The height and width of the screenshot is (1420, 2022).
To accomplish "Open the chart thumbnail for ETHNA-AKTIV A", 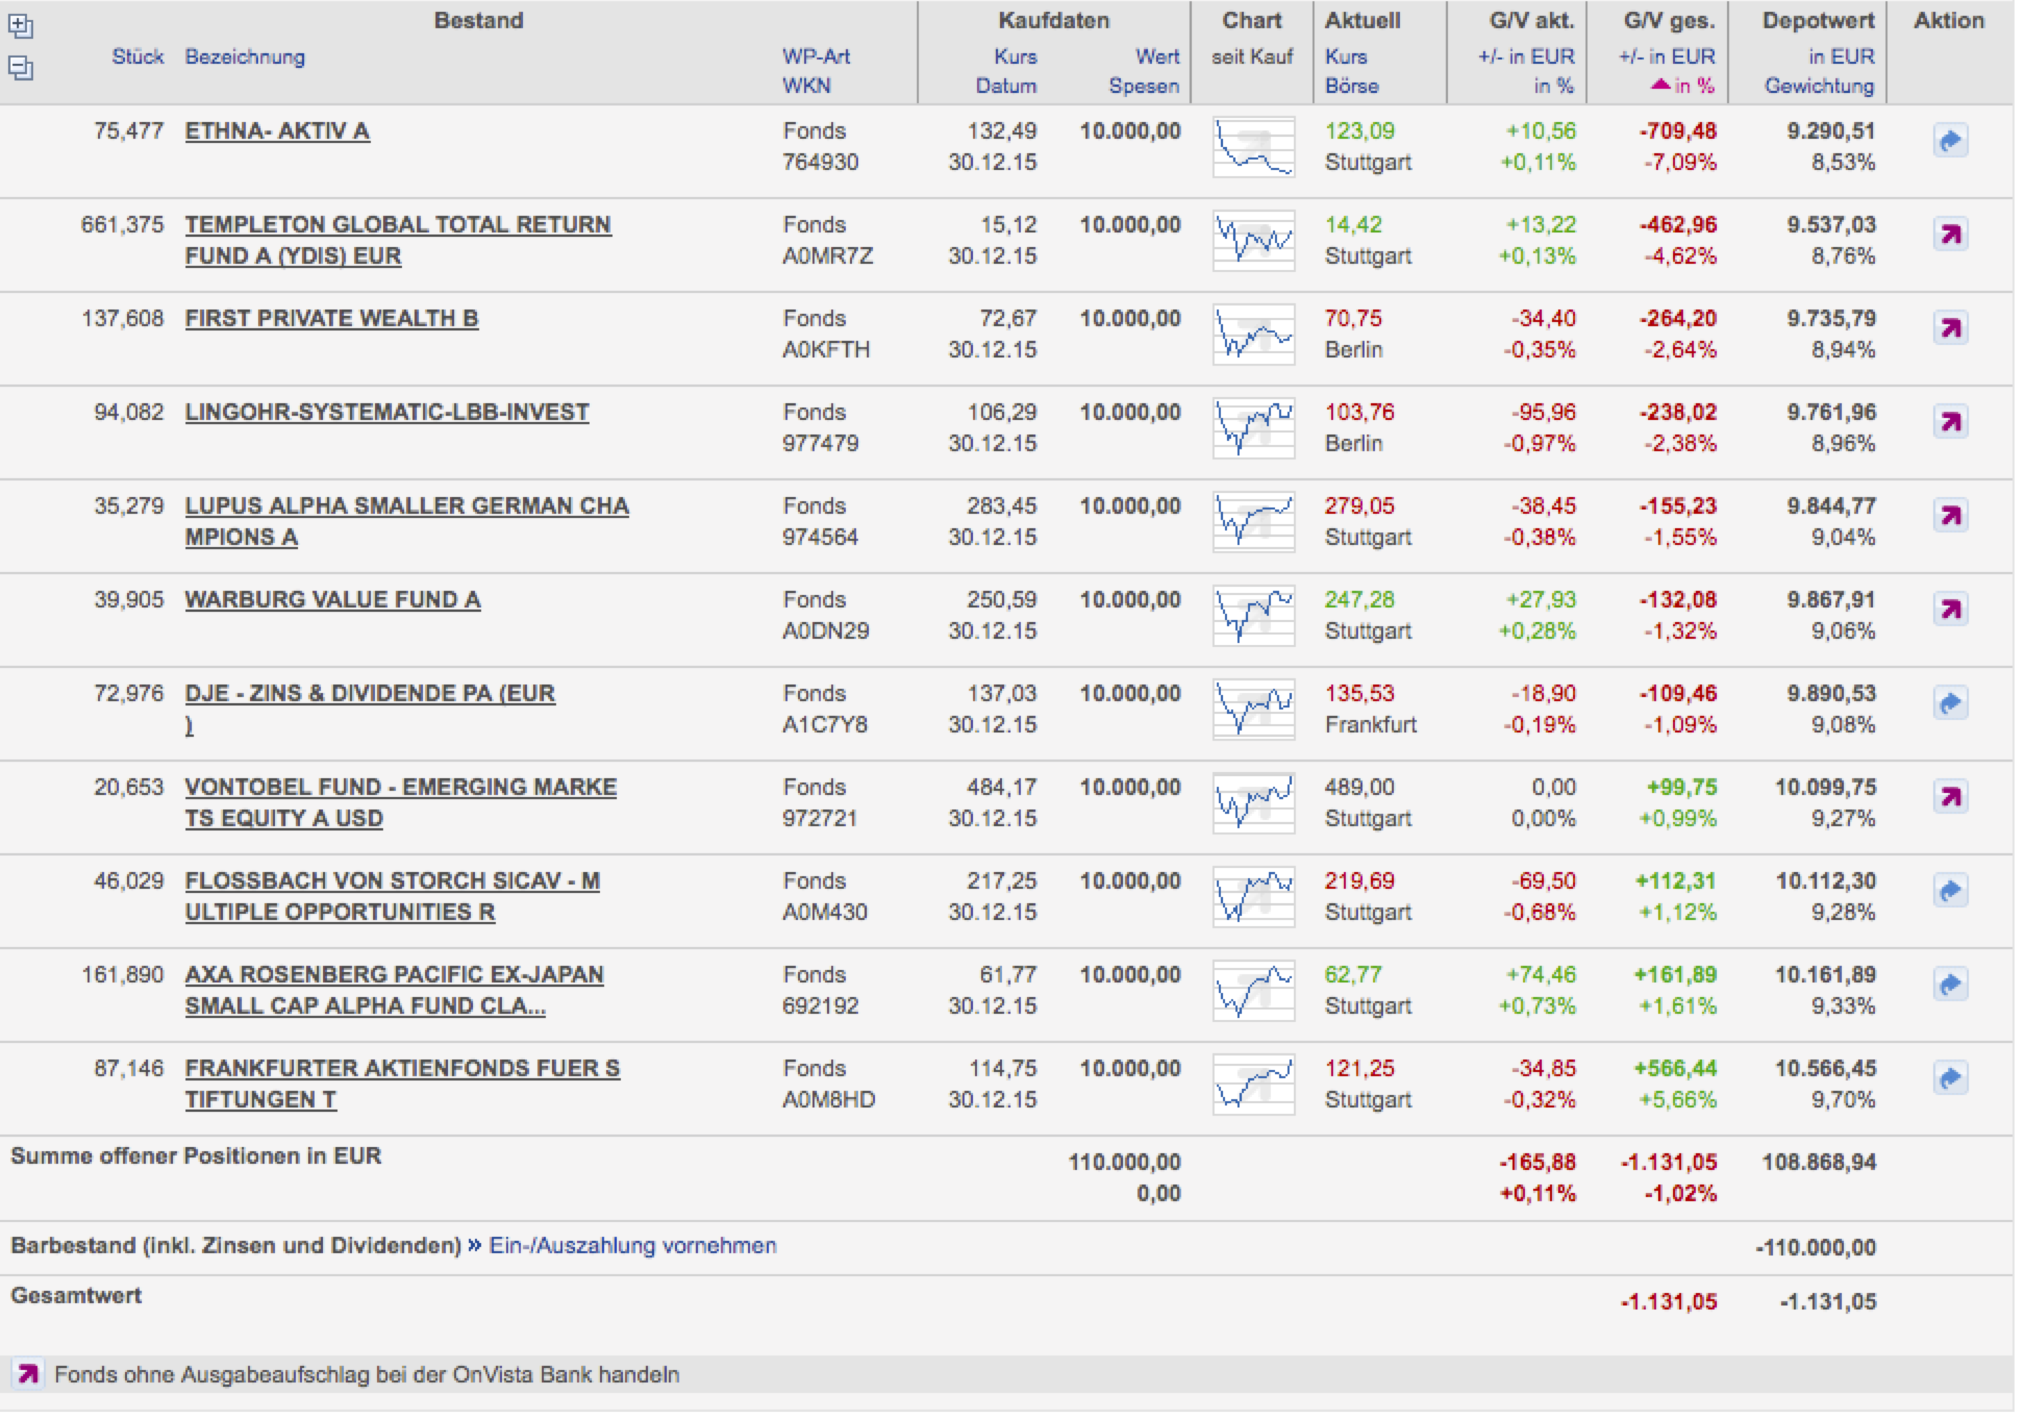I will point(1253,147).
